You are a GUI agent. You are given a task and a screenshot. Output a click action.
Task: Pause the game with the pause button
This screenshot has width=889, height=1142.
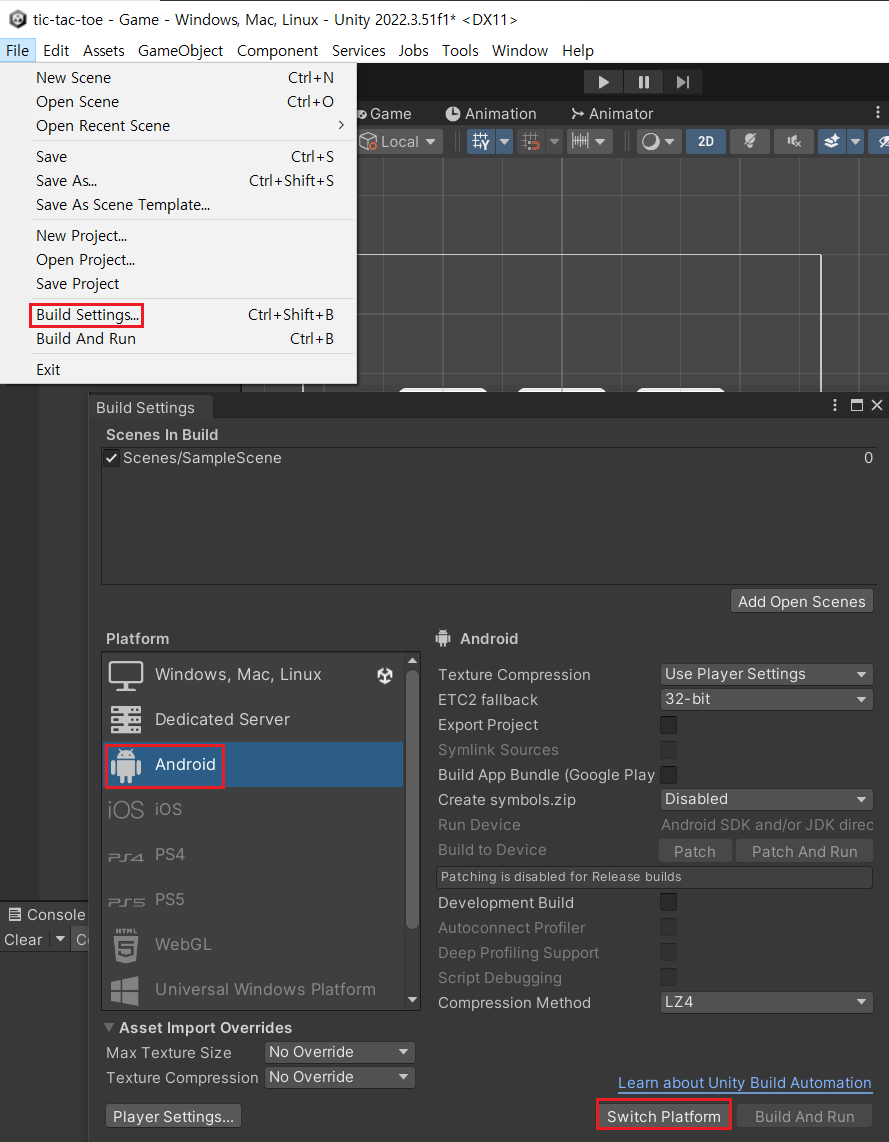point(644,82)
